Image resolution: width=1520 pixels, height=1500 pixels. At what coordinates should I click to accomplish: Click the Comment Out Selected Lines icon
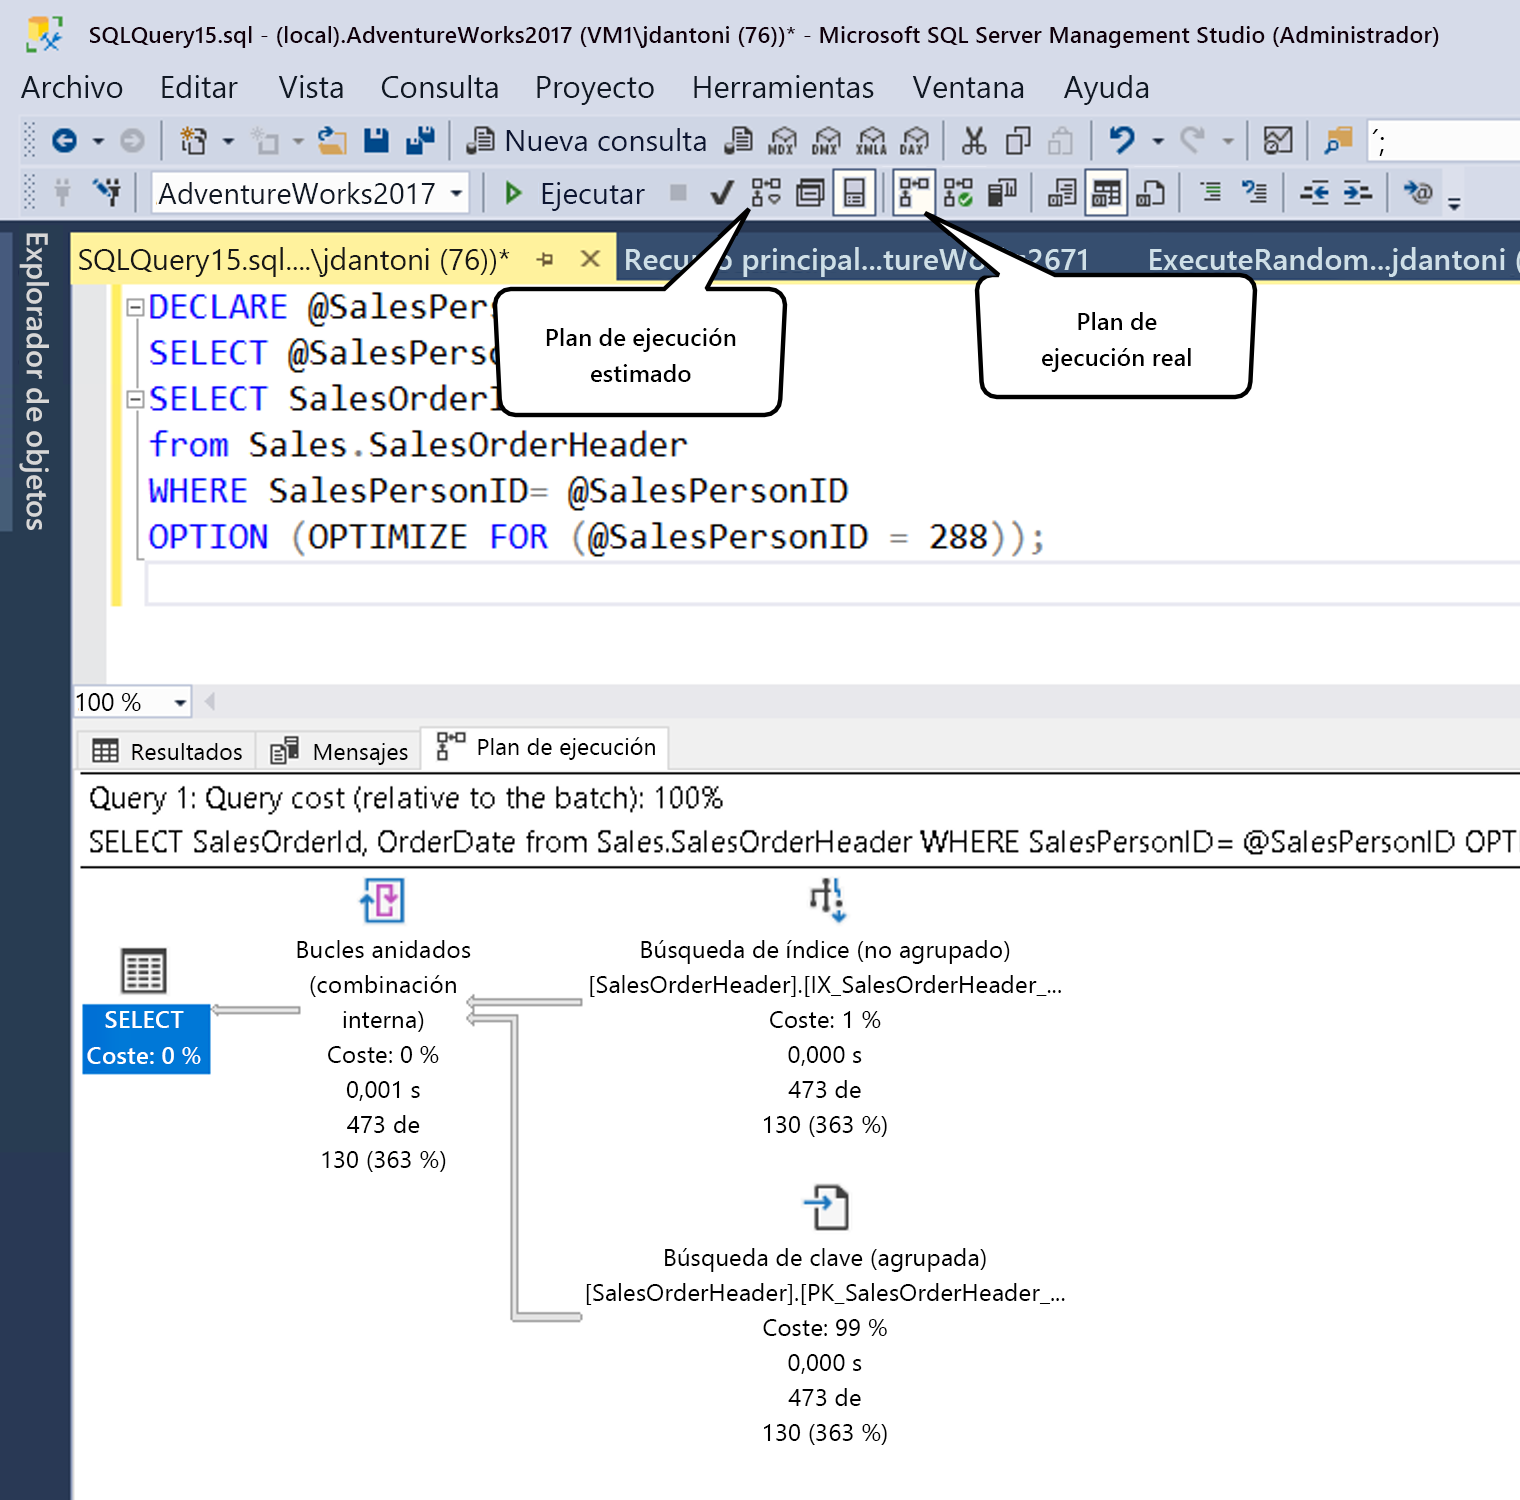[1211, 191]
